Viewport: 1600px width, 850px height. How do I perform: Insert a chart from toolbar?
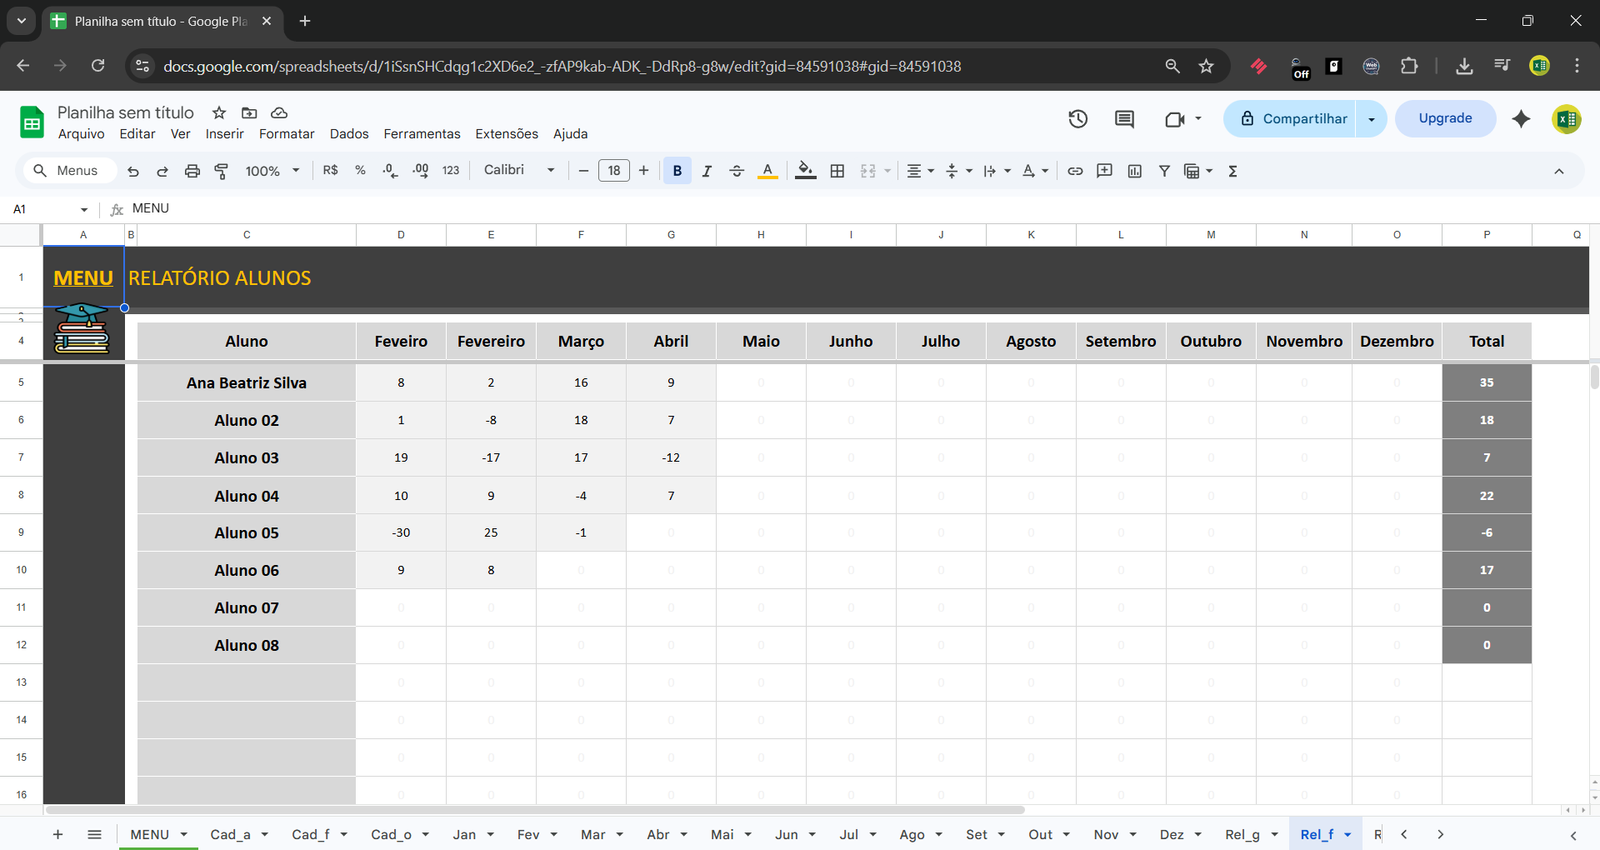[1134, 171]
